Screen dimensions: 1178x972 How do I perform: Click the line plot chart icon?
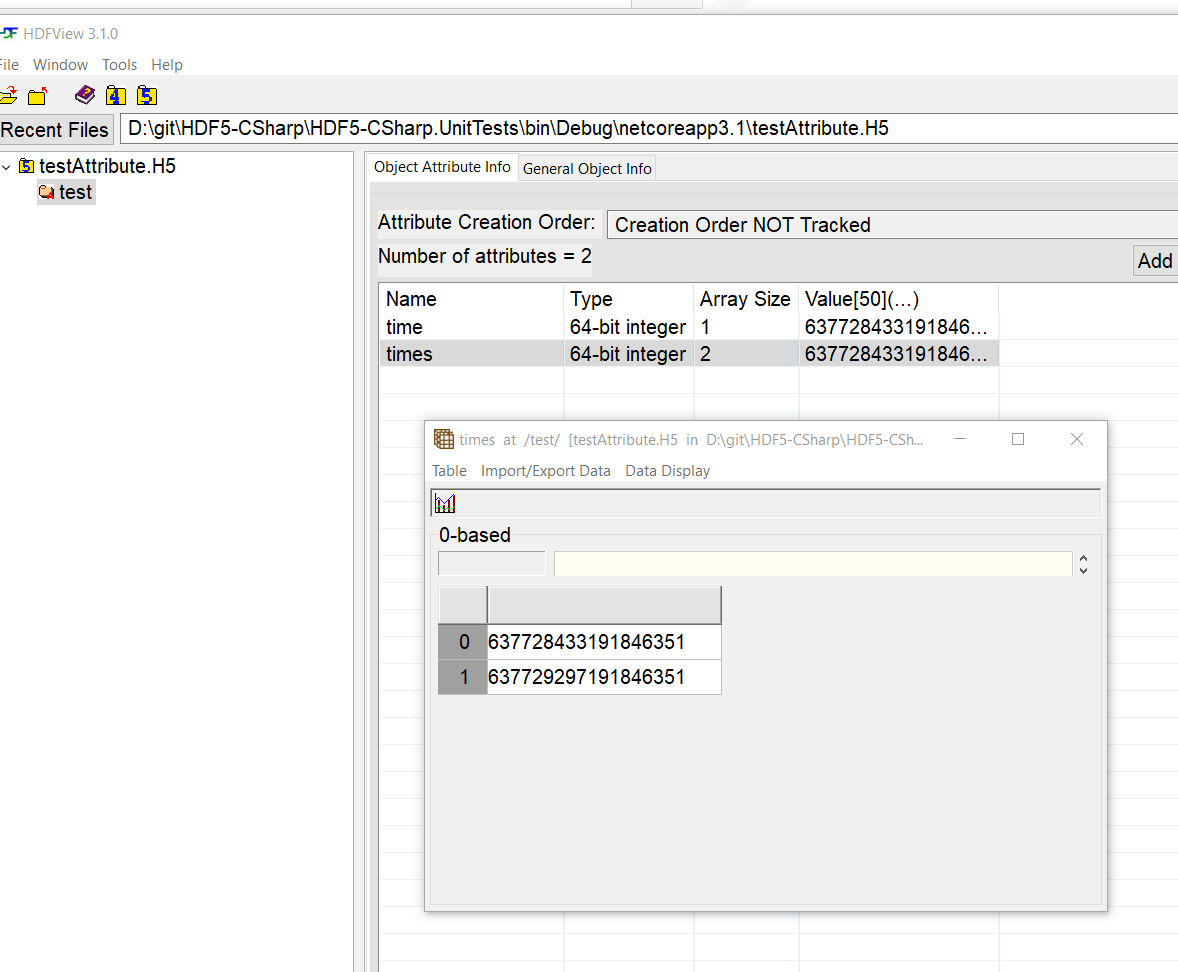click(445, 503)
